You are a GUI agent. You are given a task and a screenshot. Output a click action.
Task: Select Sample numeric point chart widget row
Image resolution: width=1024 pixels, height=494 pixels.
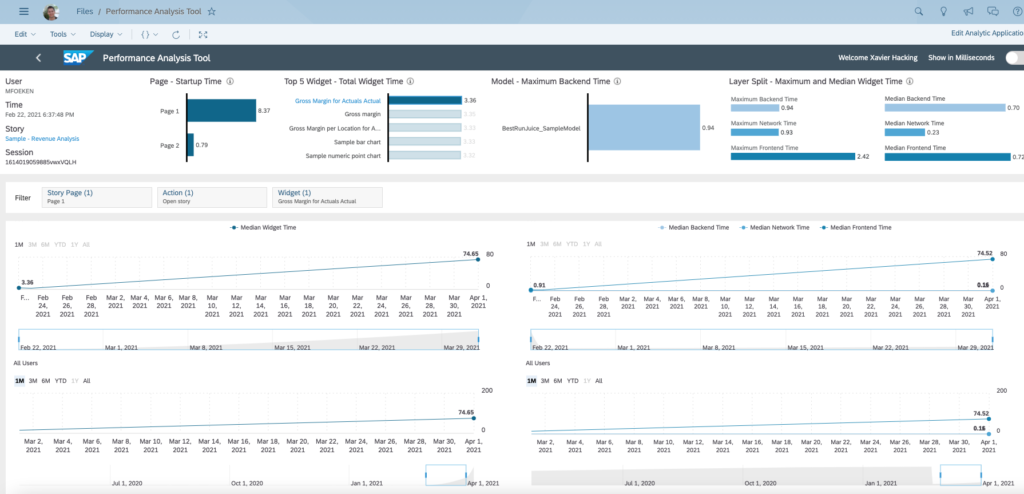click(344, 156)
